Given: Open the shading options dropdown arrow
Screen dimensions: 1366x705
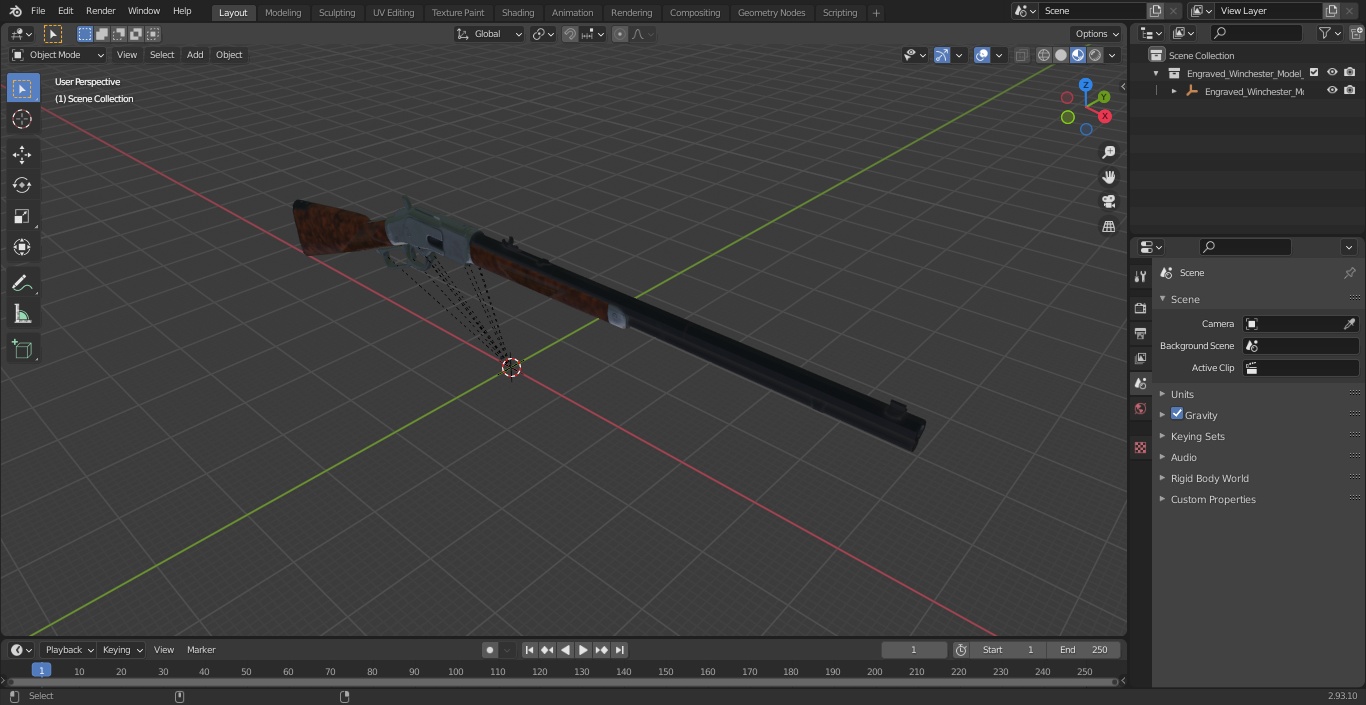Looking at the screenshot, I should [x=1113, y=55].
